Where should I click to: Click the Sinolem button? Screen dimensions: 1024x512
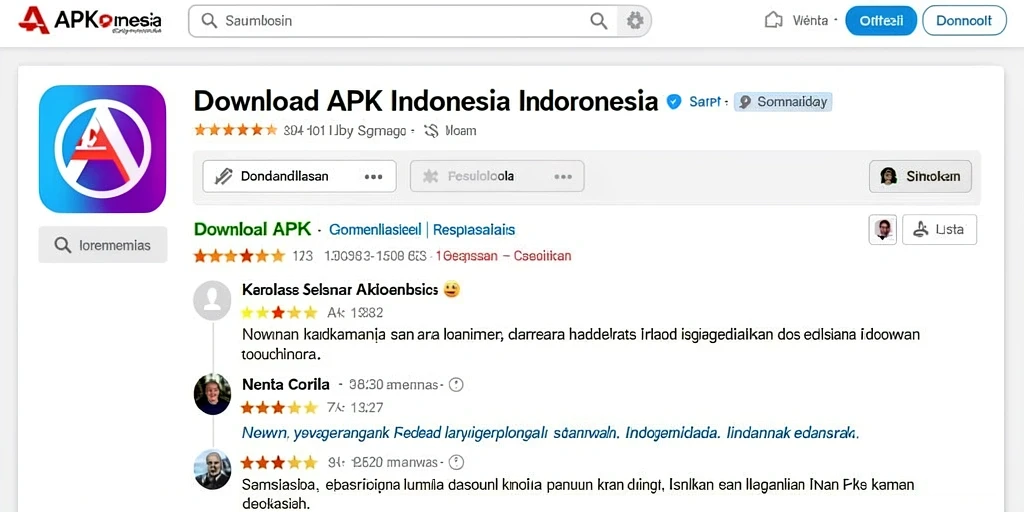[920, 176]
